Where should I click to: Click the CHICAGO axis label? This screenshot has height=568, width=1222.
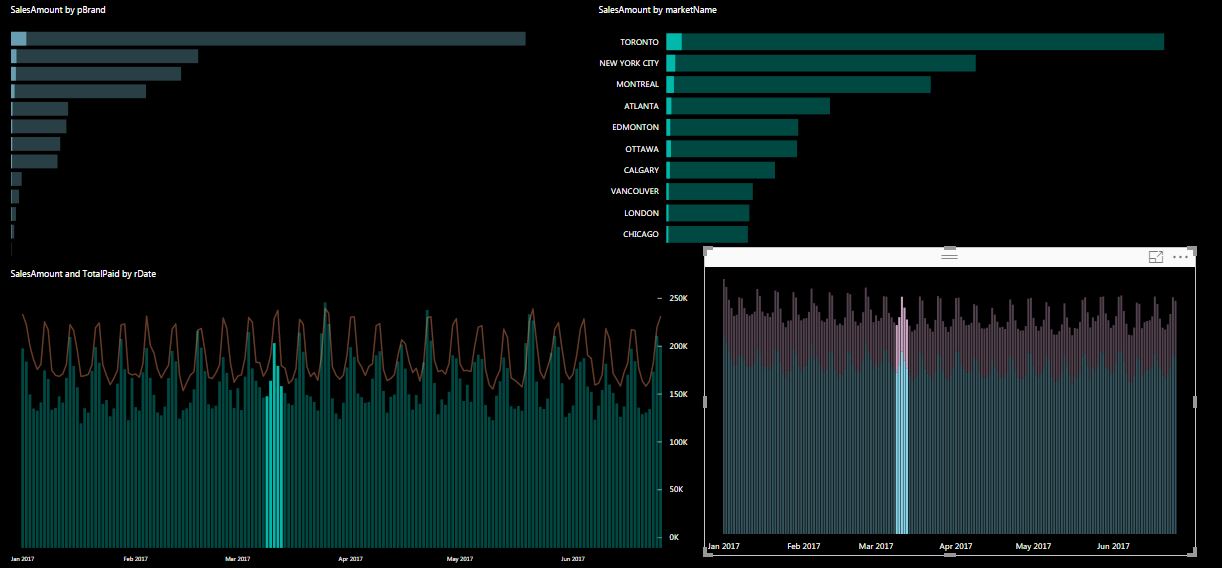click(x=641, y=234)
